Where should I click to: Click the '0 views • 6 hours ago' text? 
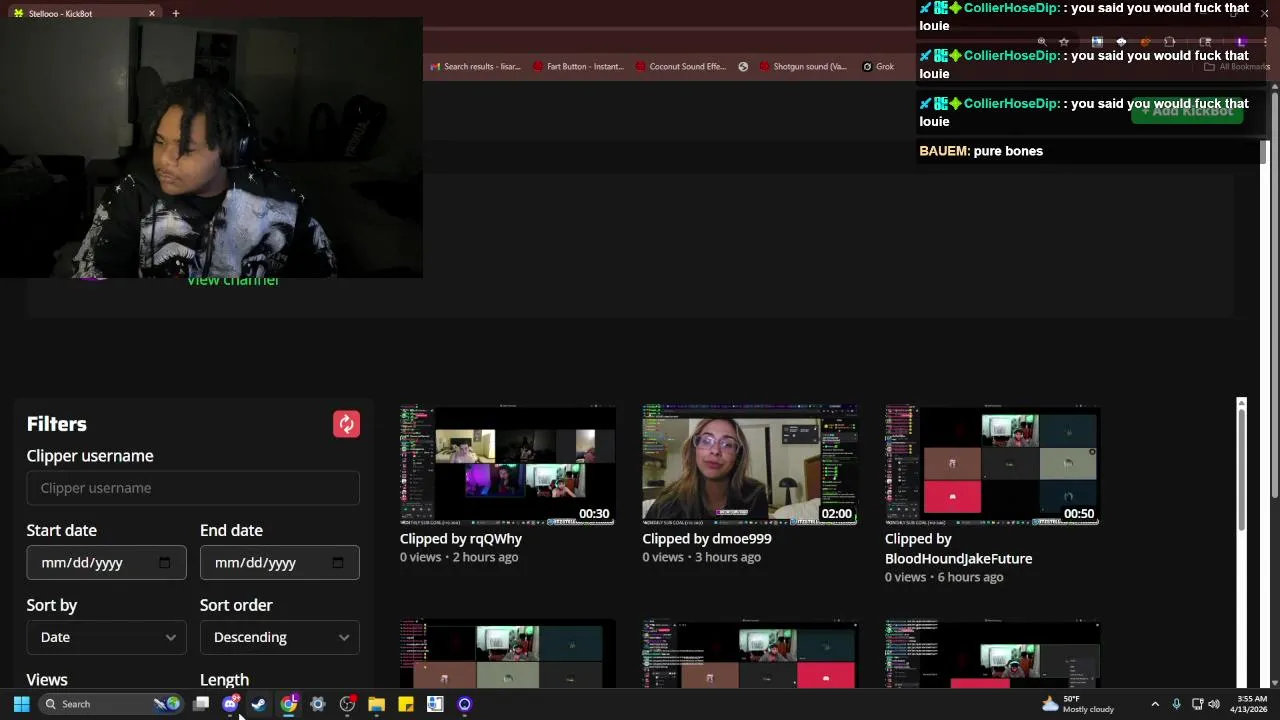tap(944, 577)
